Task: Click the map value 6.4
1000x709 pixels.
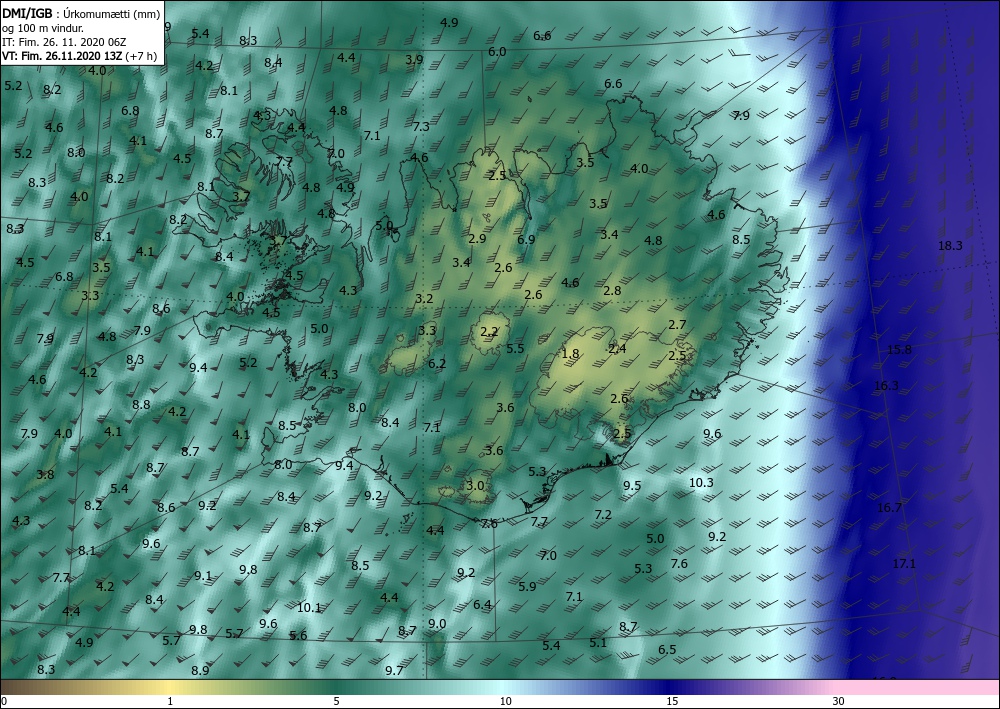Action: (482, 604)
